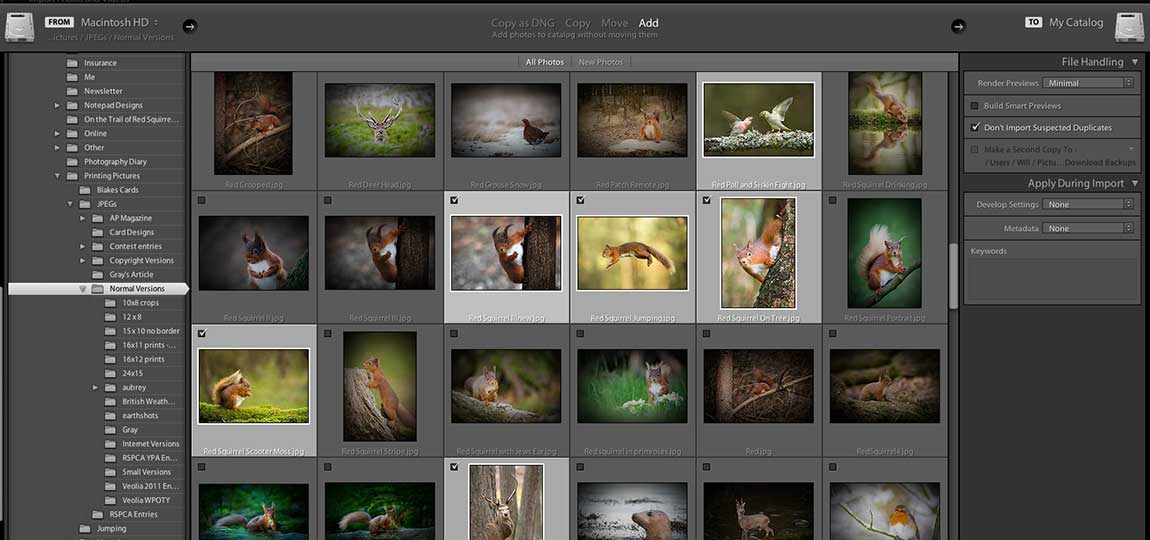Uncheck the Red Squirrel On Tree.jpg checkbox
The image size is (1150, 540).
tap(706, 200)
